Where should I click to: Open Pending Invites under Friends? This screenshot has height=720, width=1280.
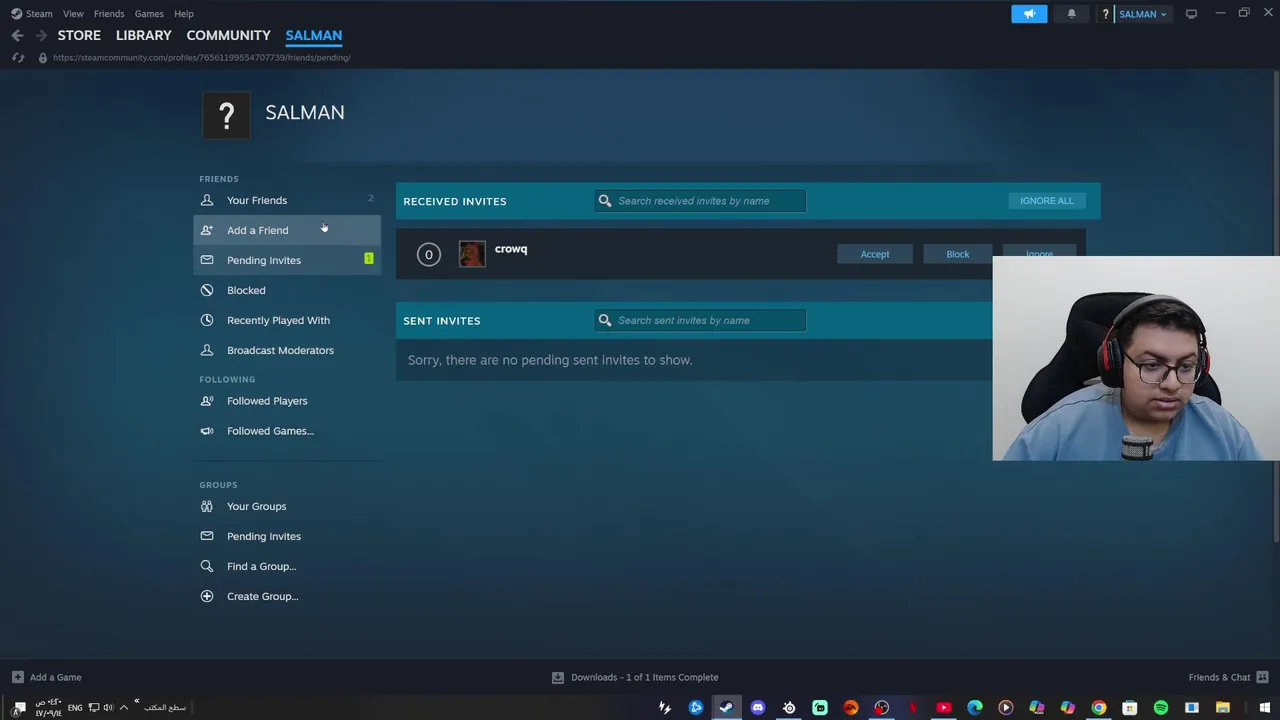point(287,260)
